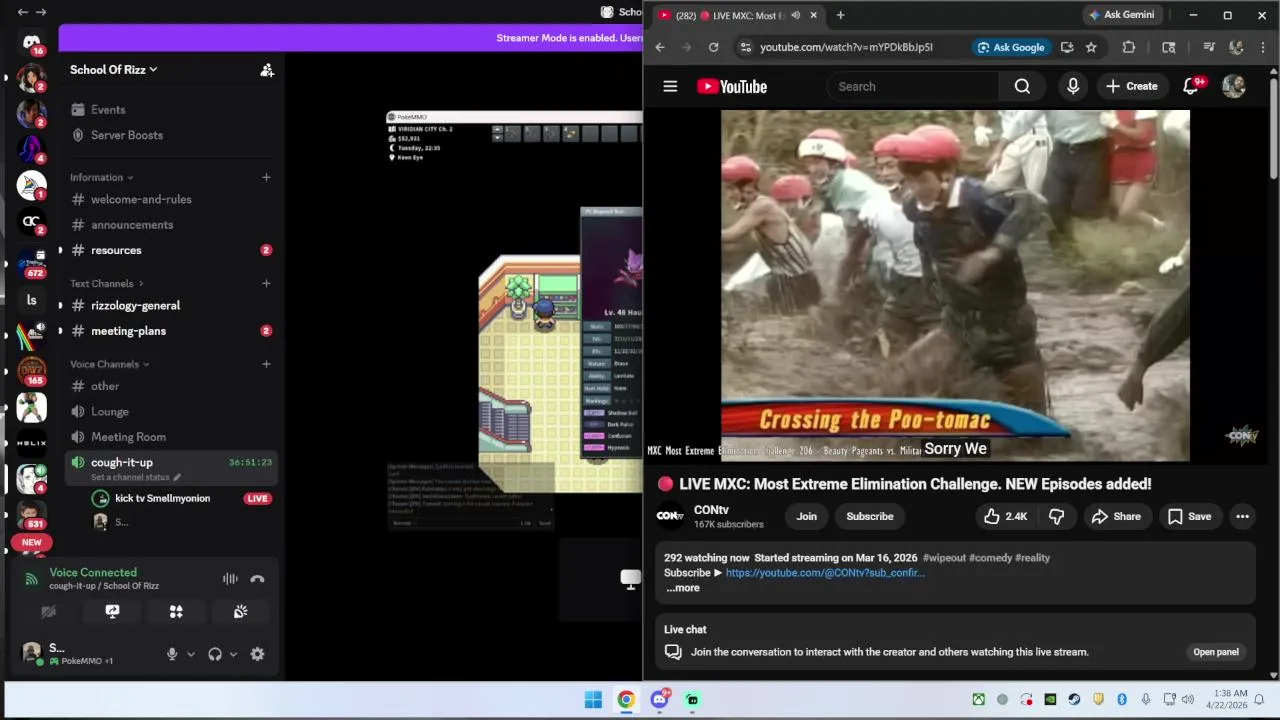Open the resources channel
The image size is (1280, 720).
[116, 250]
